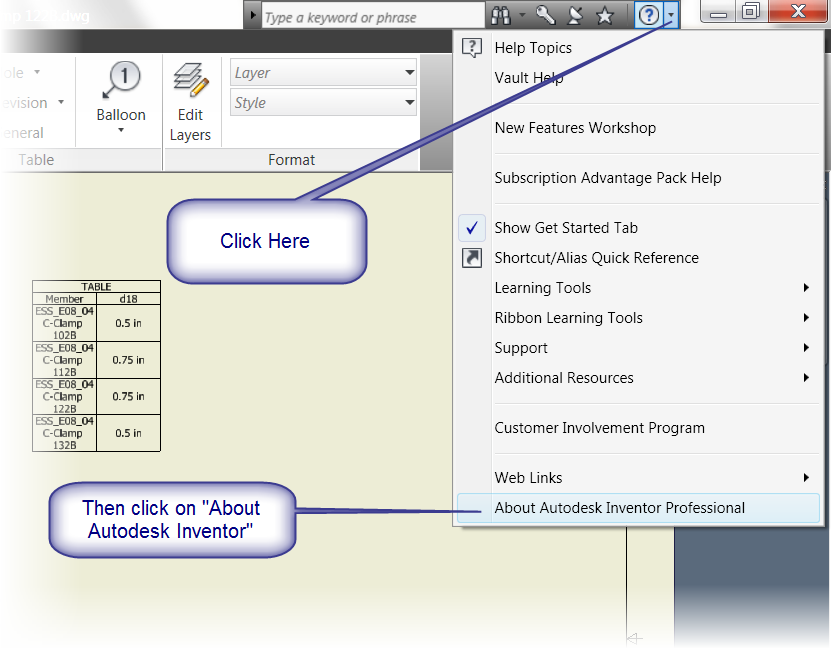831x649 pixels.
Task: Click the dropdown arrow beside binoculars
Action: 523,15
